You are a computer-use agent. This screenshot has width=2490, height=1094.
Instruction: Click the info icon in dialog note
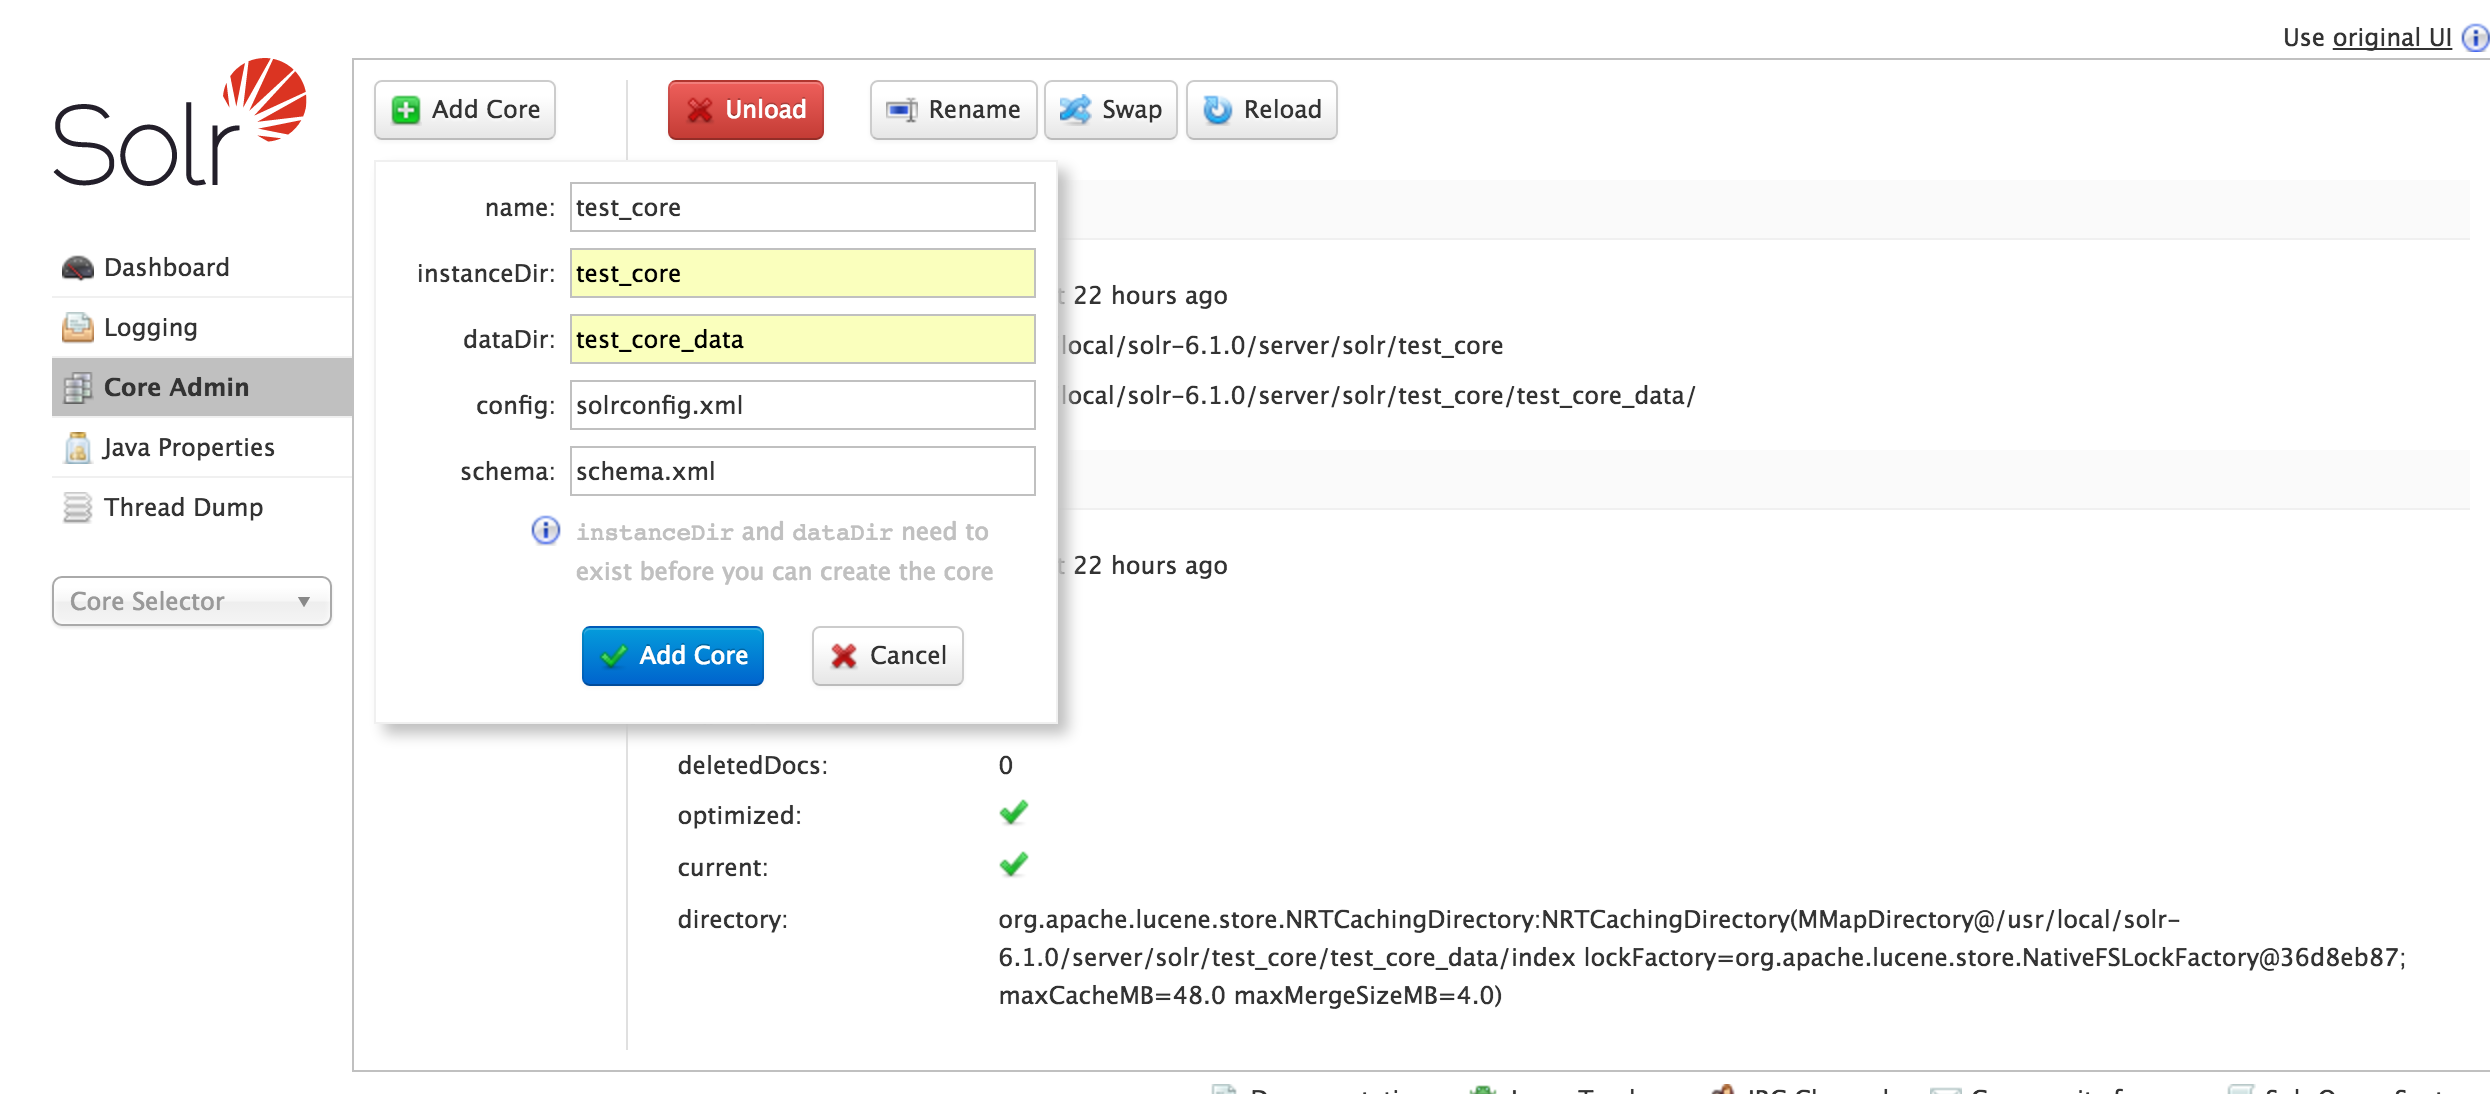coord(546,530)
